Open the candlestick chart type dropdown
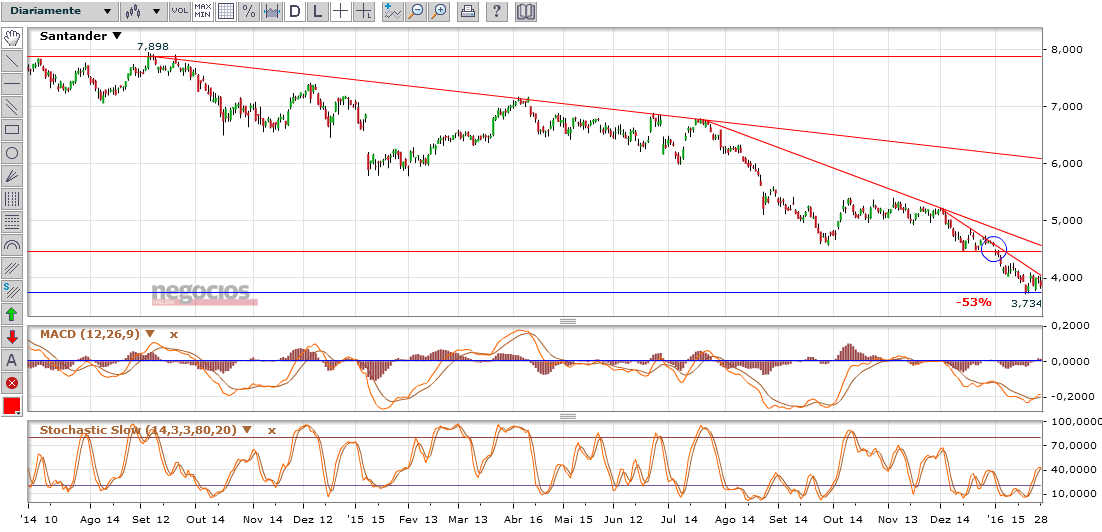Screen dimensions: 1102x532 point(143,12)
